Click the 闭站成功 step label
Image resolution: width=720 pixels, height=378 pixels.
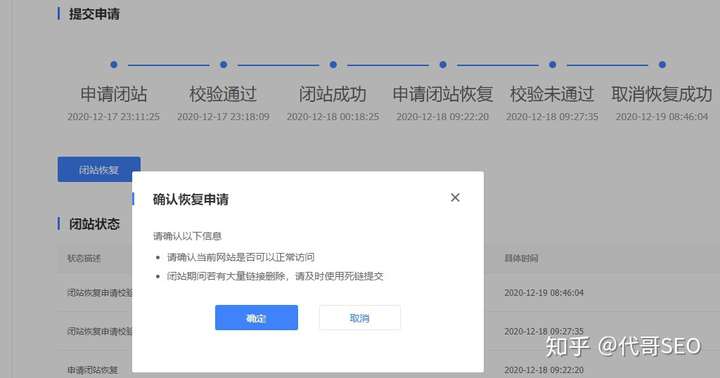[x=333, y=94]
